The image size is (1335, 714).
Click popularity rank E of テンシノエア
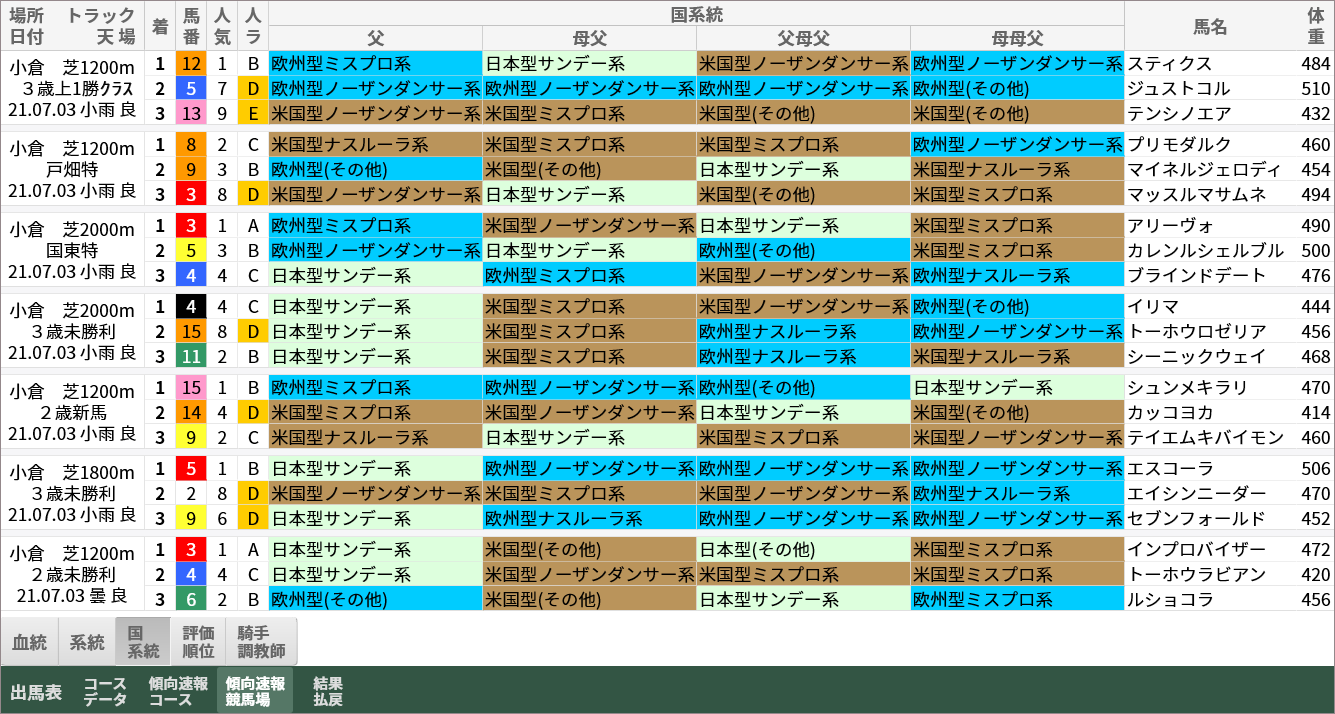tap(253, 113)
